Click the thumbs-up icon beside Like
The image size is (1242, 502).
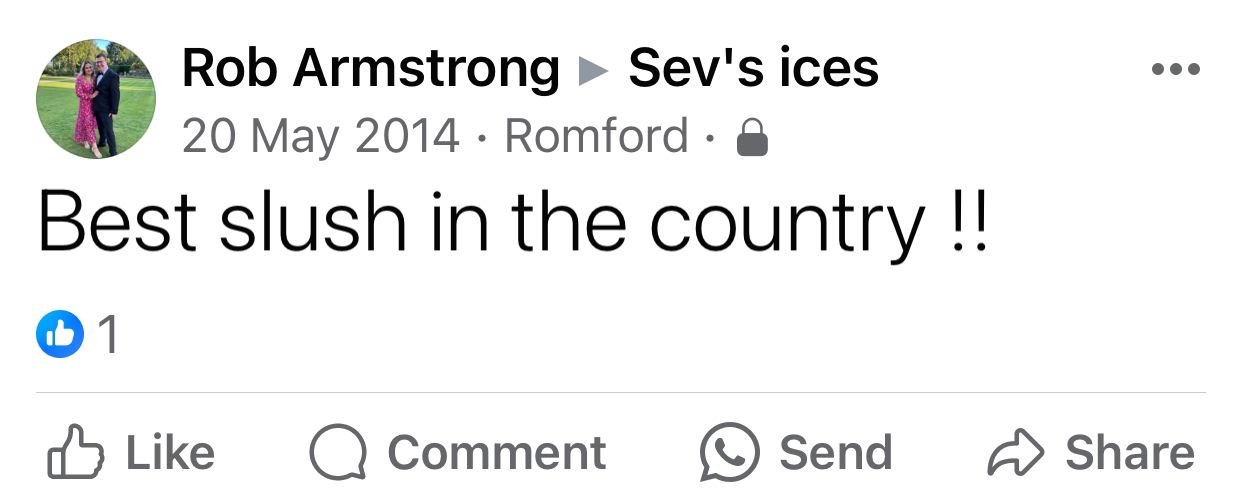point(76,453)
